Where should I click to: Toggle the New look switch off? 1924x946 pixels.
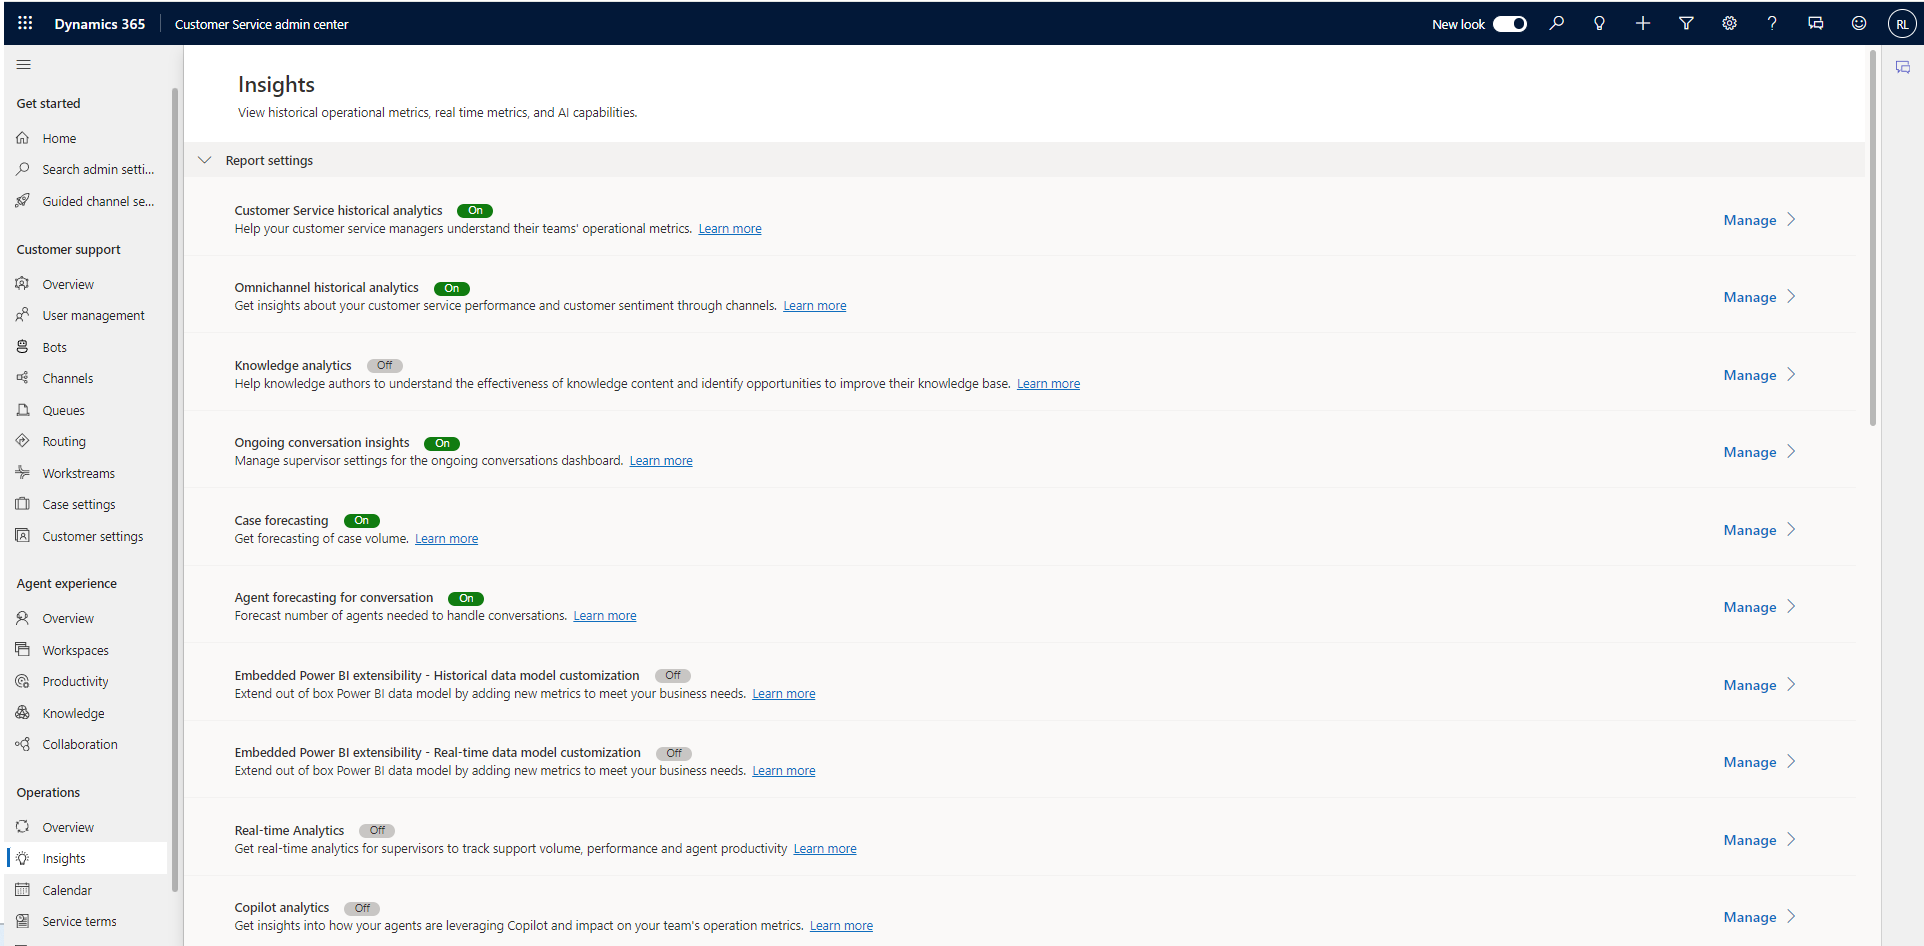click(1510, 23)
